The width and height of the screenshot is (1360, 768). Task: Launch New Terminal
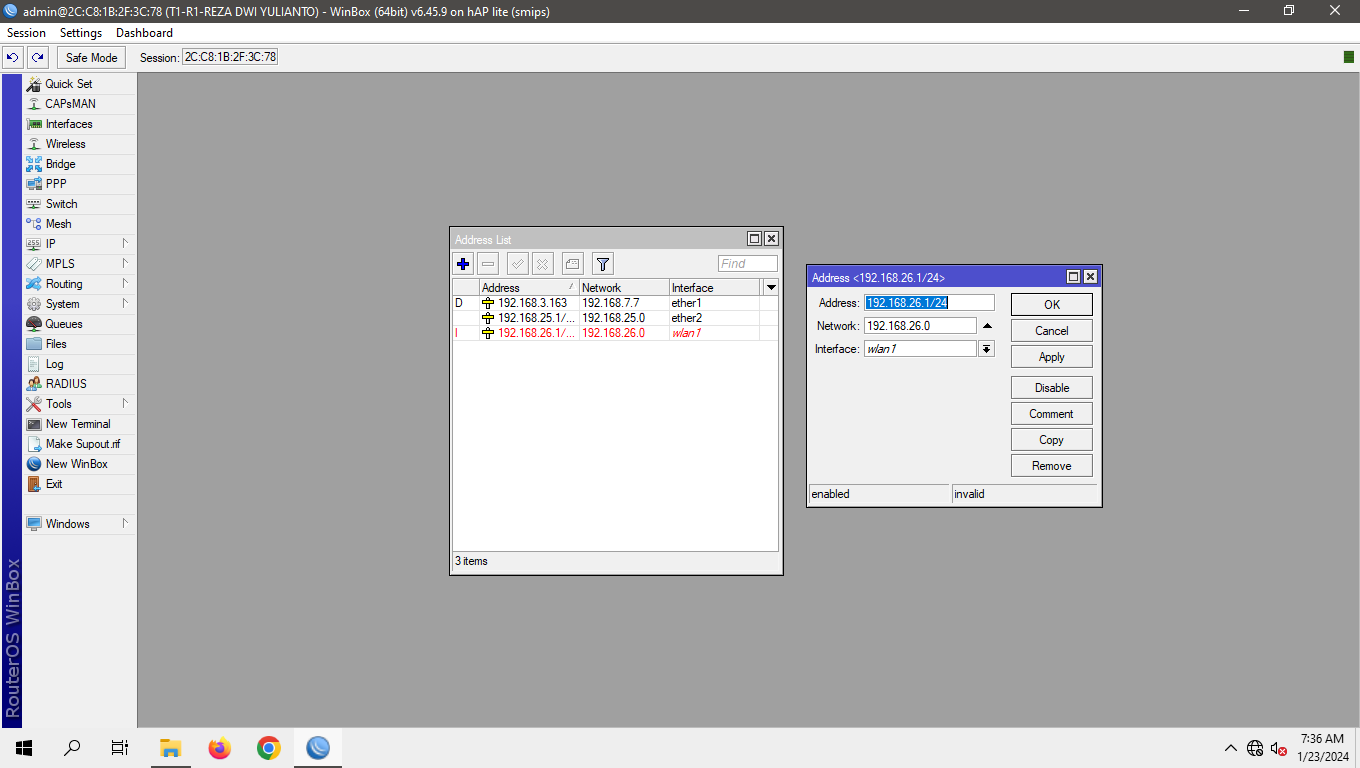(79, 424)
